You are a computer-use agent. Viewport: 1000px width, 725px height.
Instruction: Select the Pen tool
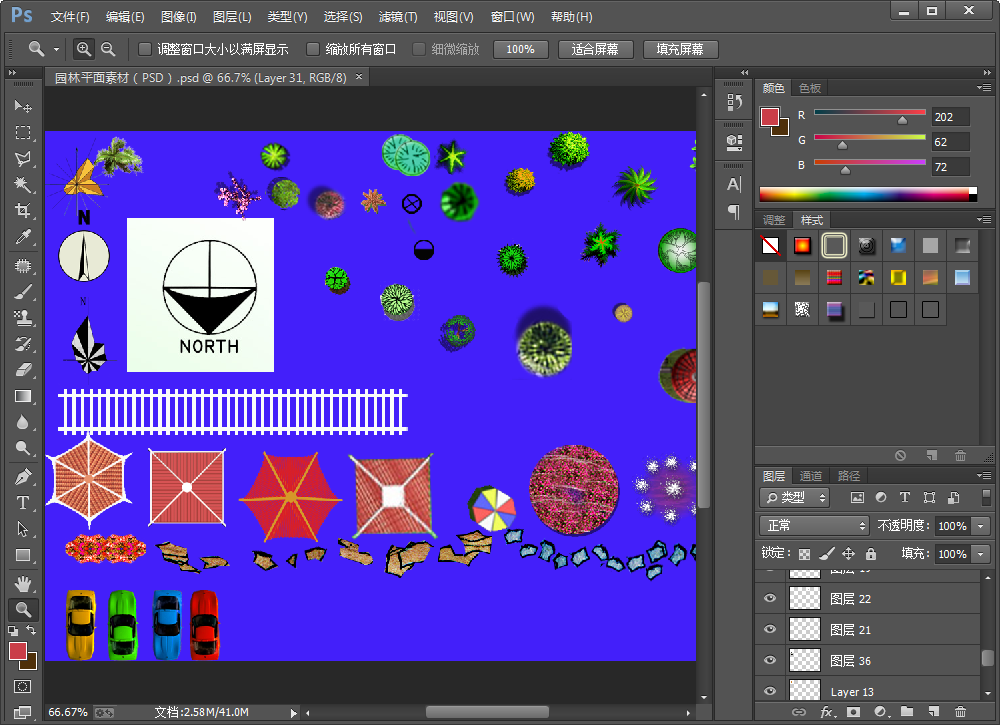(23, 476)
